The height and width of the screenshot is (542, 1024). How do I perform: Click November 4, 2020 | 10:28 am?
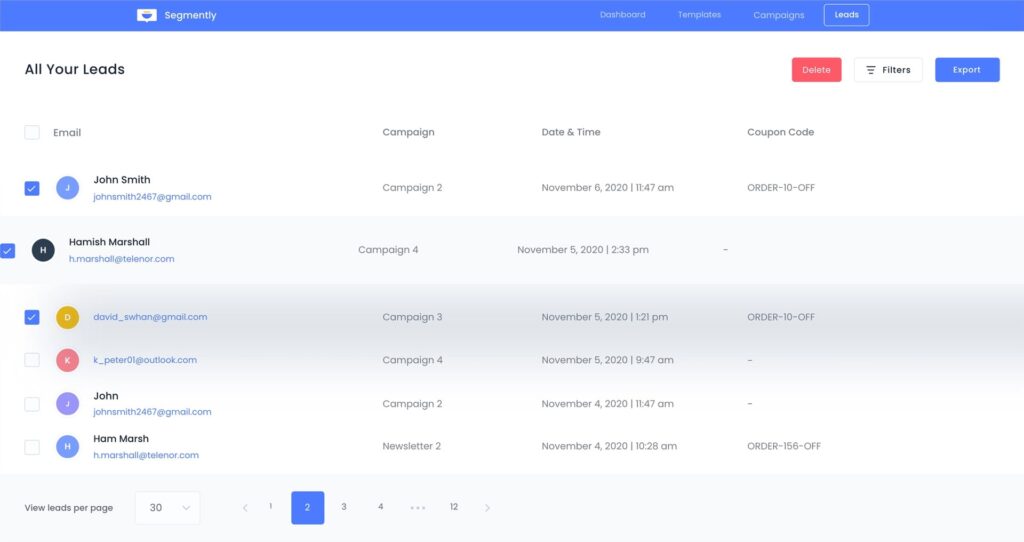[x=609, y=446]
